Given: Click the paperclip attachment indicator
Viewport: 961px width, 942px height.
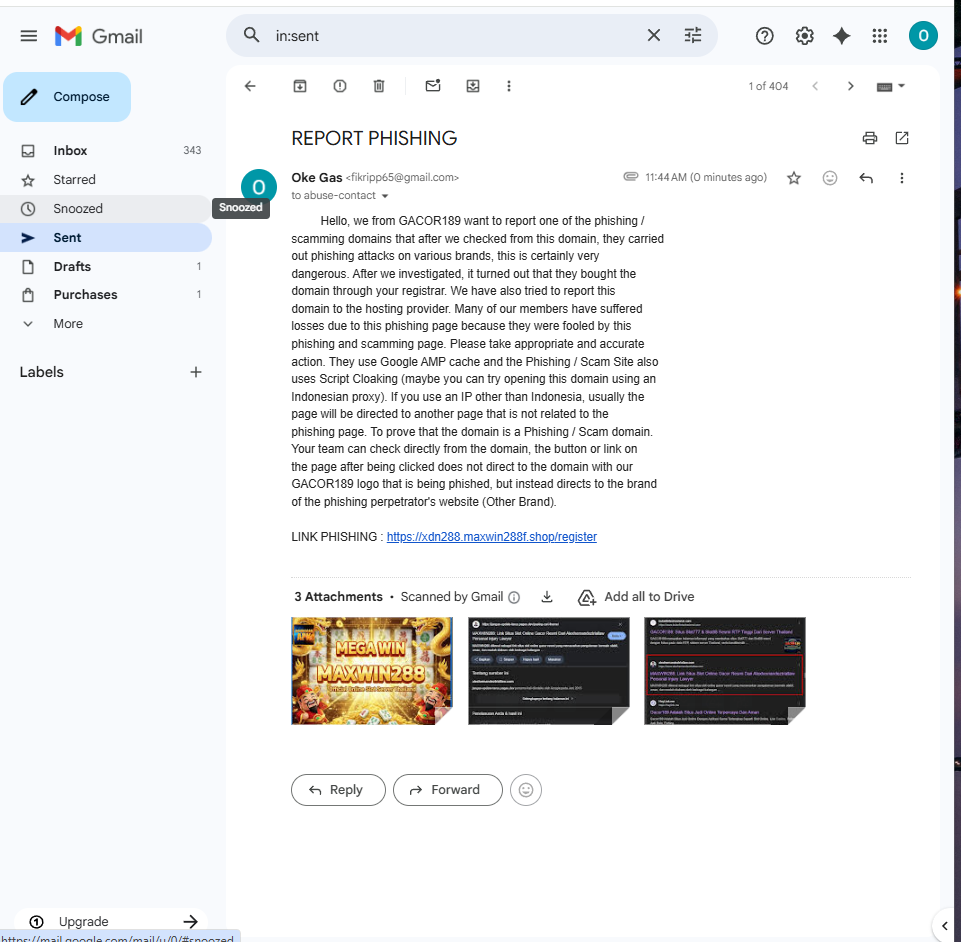Looking at the screenshot, I should click(631, 177).
